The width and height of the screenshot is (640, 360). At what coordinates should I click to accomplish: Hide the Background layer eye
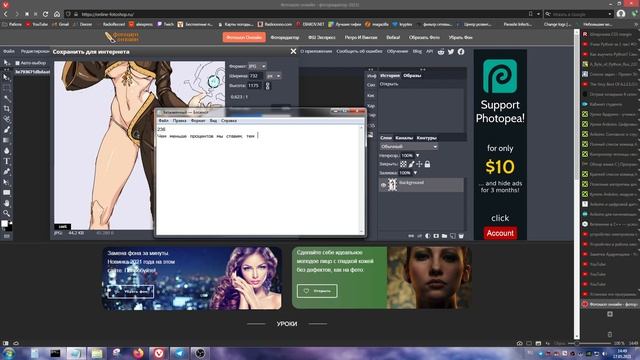(x=383, y=185)
